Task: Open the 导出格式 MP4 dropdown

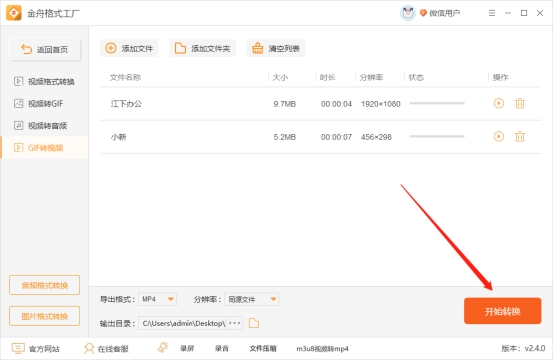Action: coord(157,299)
